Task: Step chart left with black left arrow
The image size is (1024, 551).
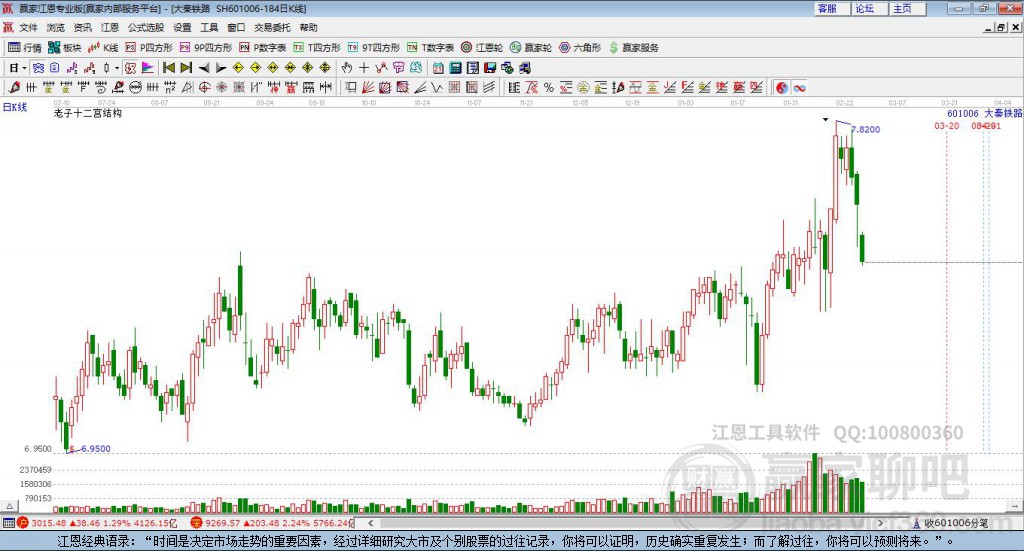Action: click(x=204, y=68)
